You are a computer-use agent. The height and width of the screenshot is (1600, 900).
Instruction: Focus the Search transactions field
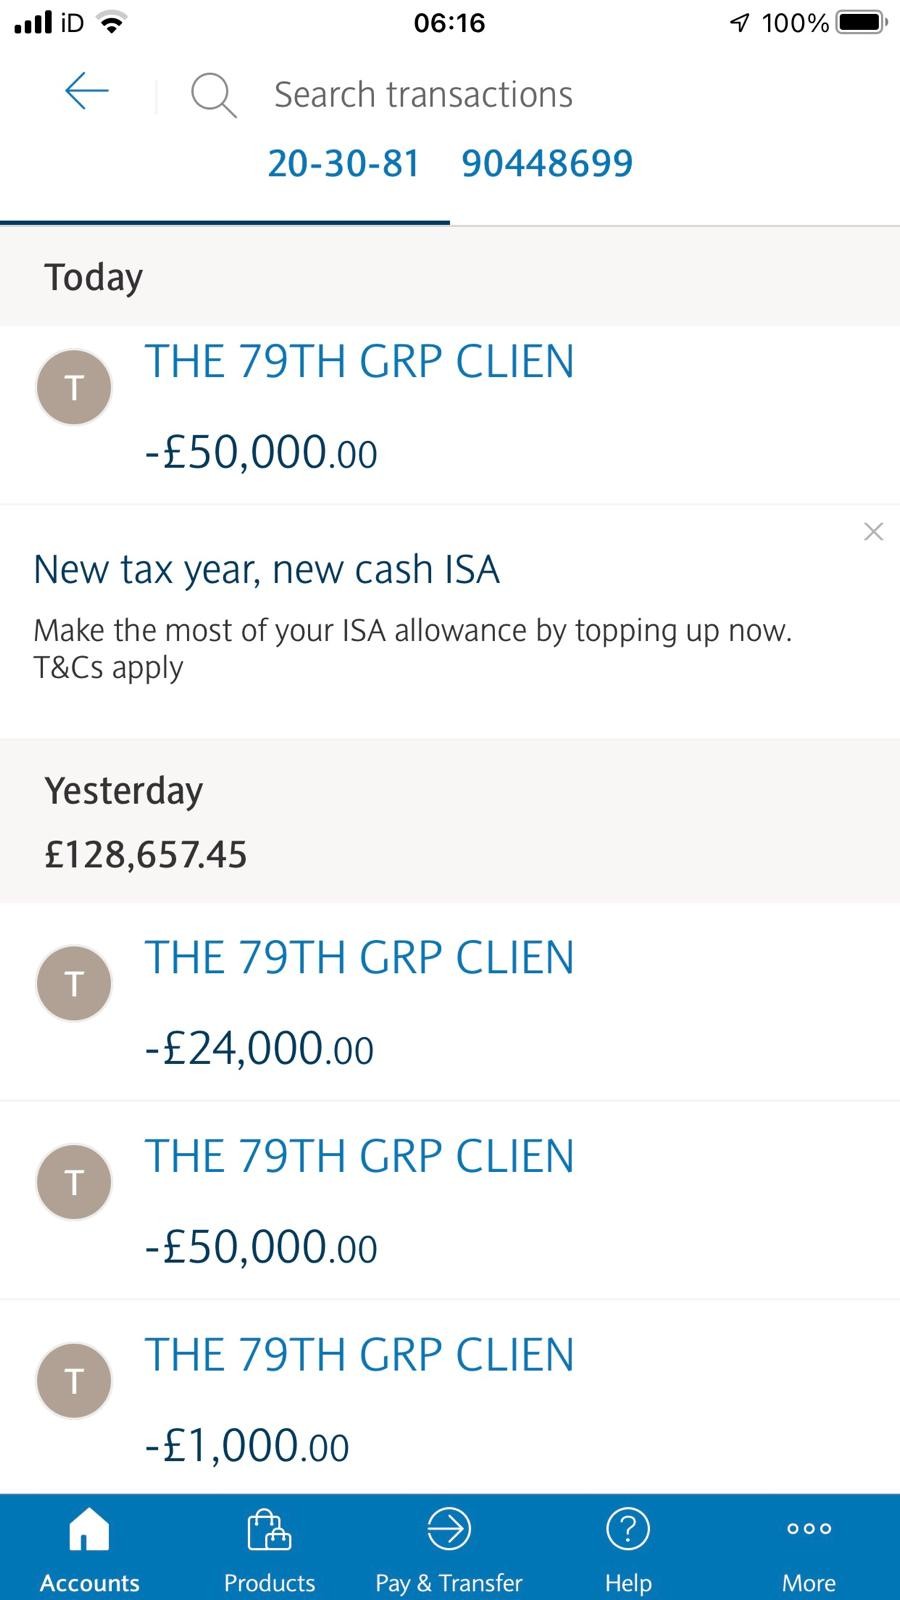point(423,95)
